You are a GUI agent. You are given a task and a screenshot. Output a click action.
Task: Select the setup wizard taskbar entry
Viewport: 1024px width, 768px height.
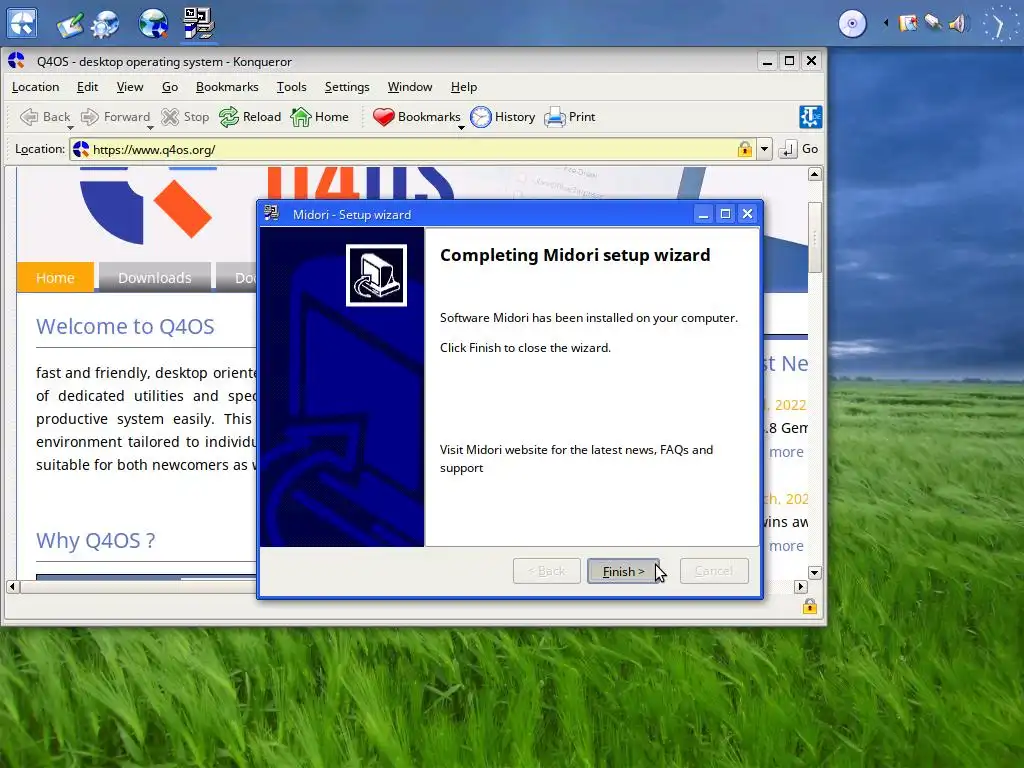tap(199, 24)
